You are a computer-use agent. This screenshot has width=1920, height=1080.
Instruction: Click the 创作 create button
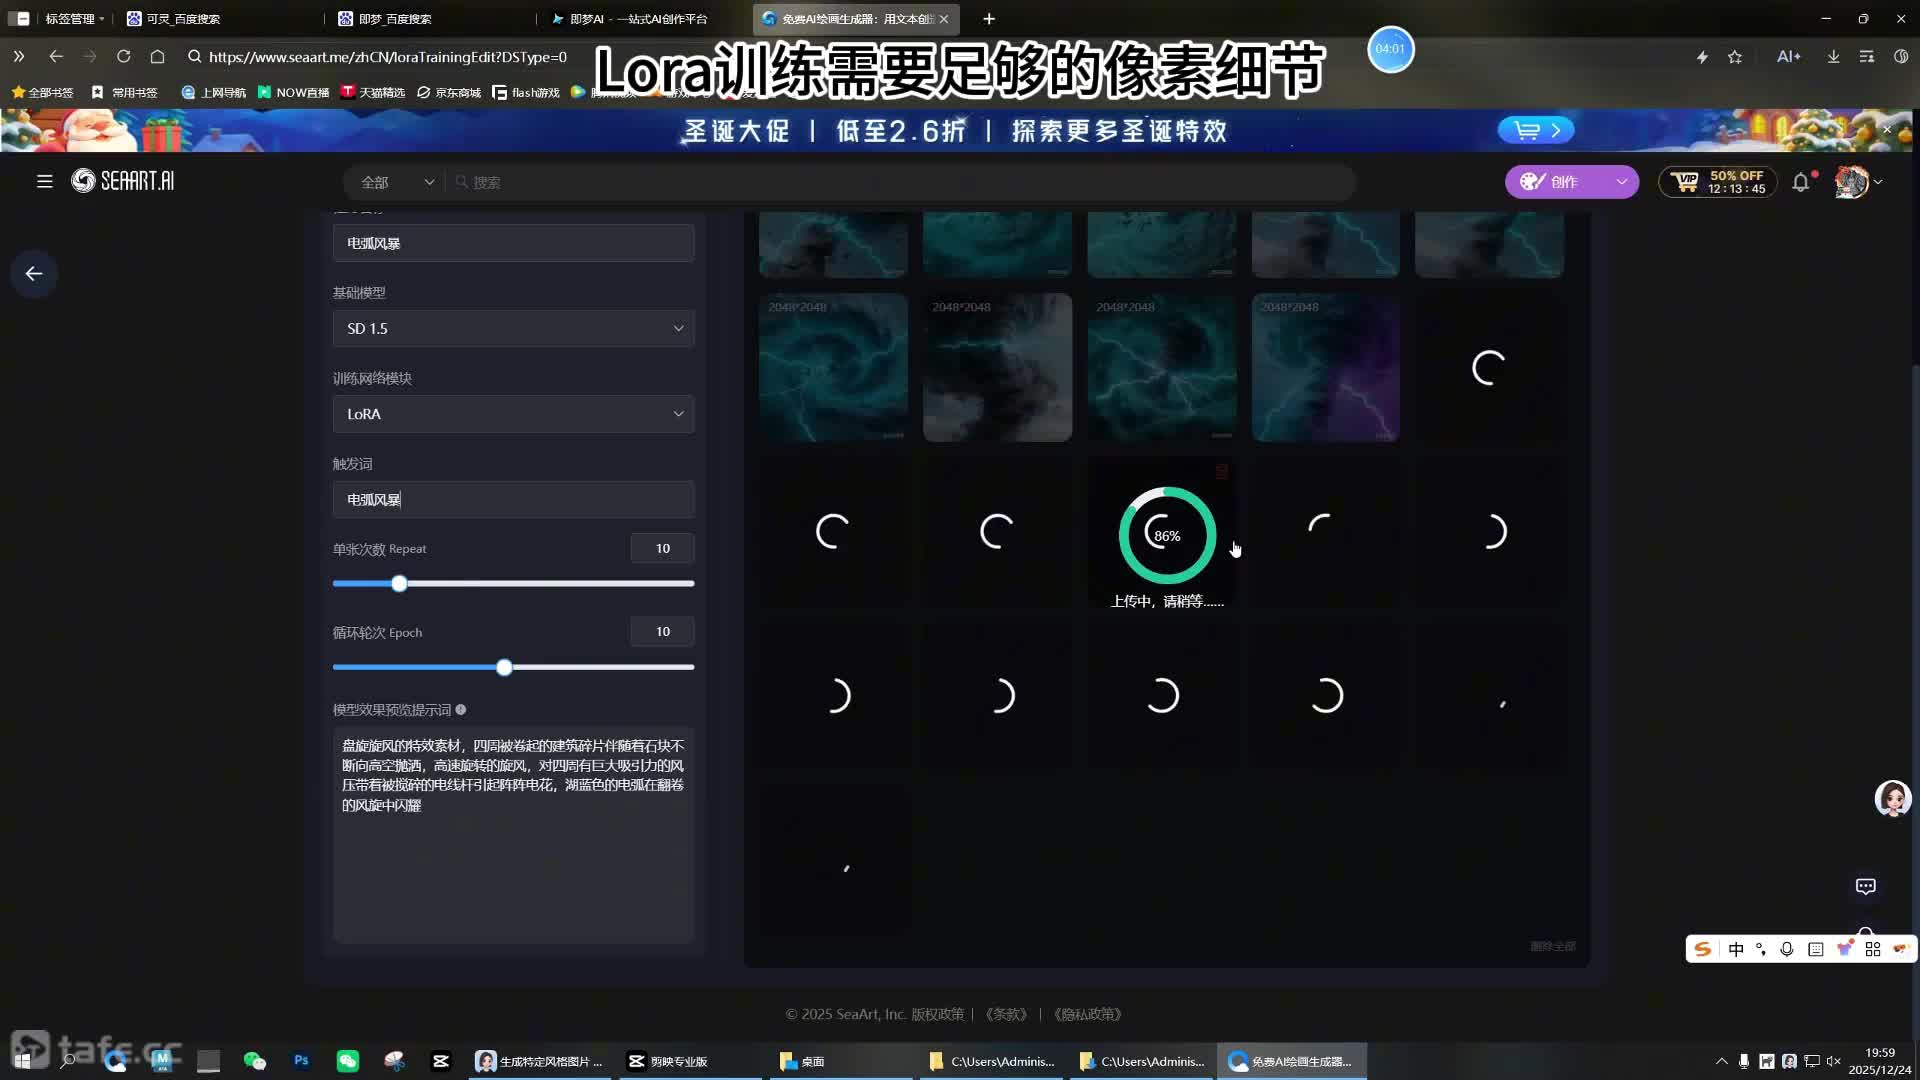click(x=1553, y=182)
